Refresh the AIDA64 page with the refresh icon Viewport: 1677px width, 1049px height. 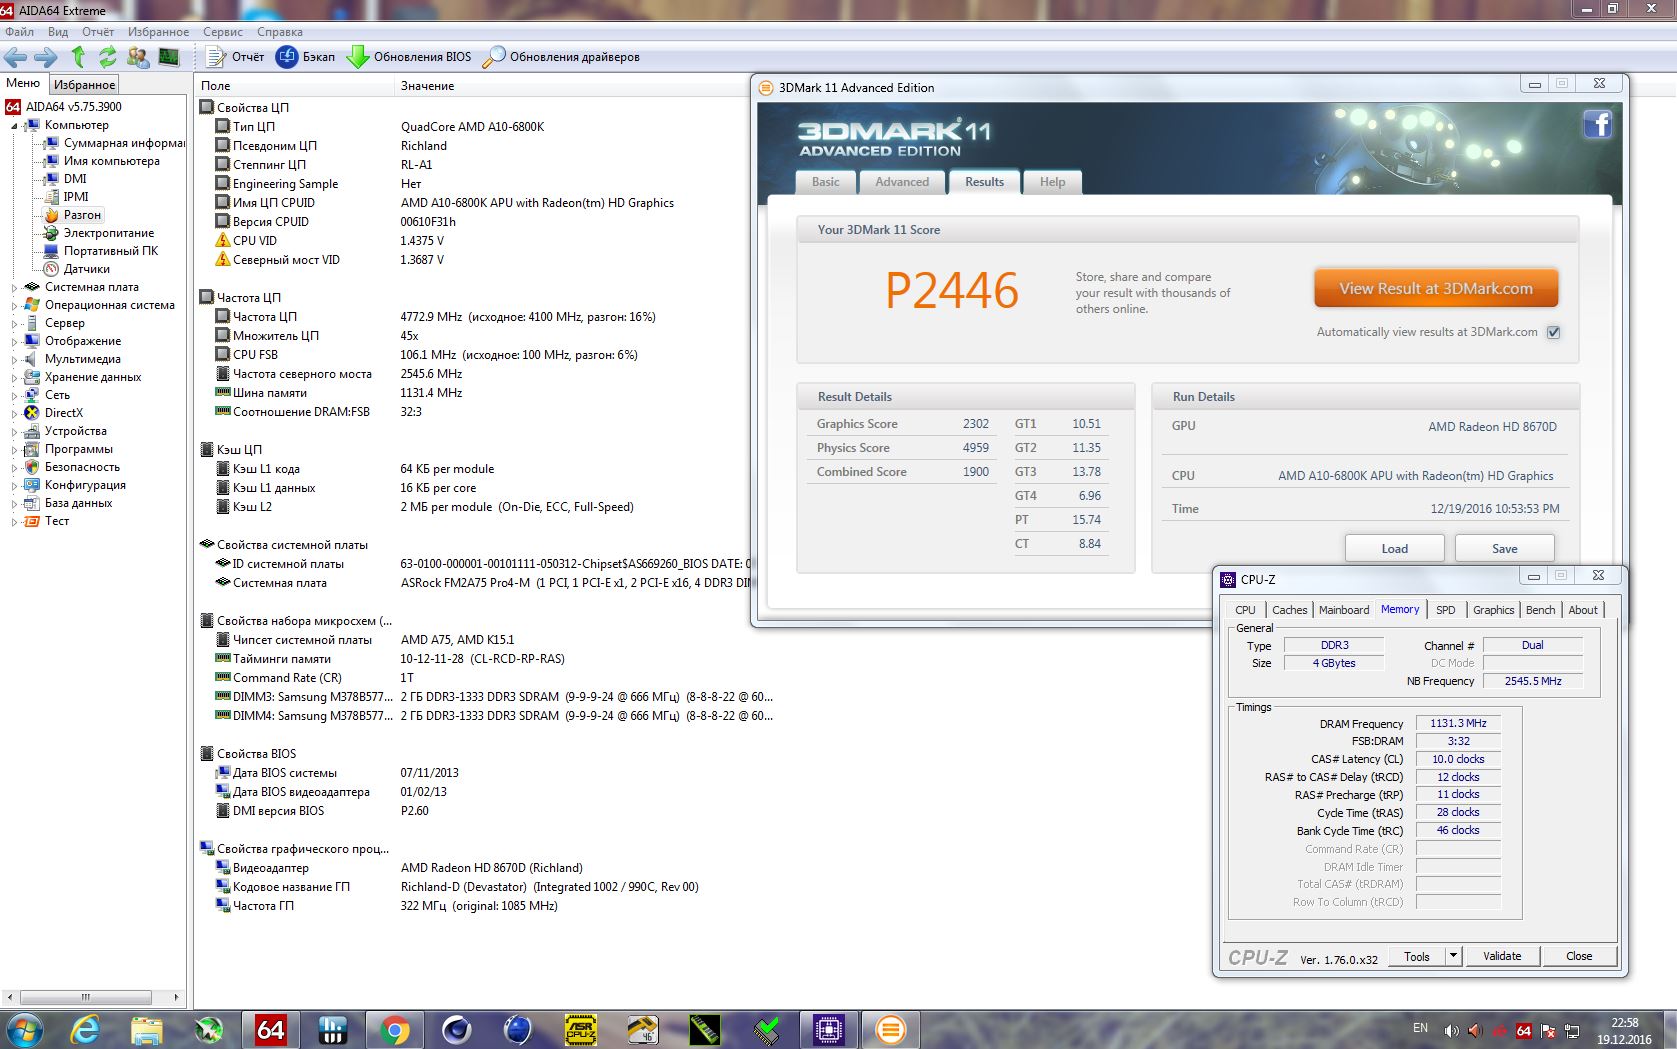coord(107,57)
